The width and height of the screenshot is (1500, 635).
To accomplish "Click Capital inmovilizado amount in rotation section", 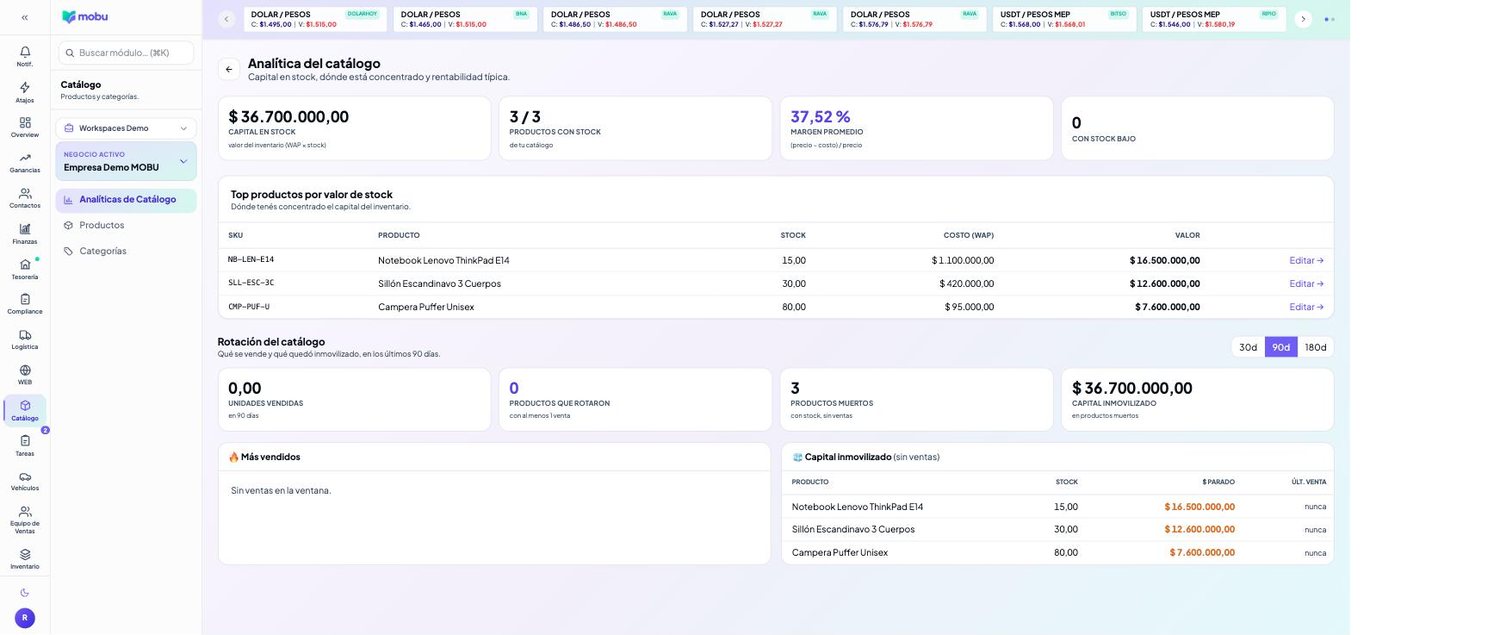I will coord(1132,388).
